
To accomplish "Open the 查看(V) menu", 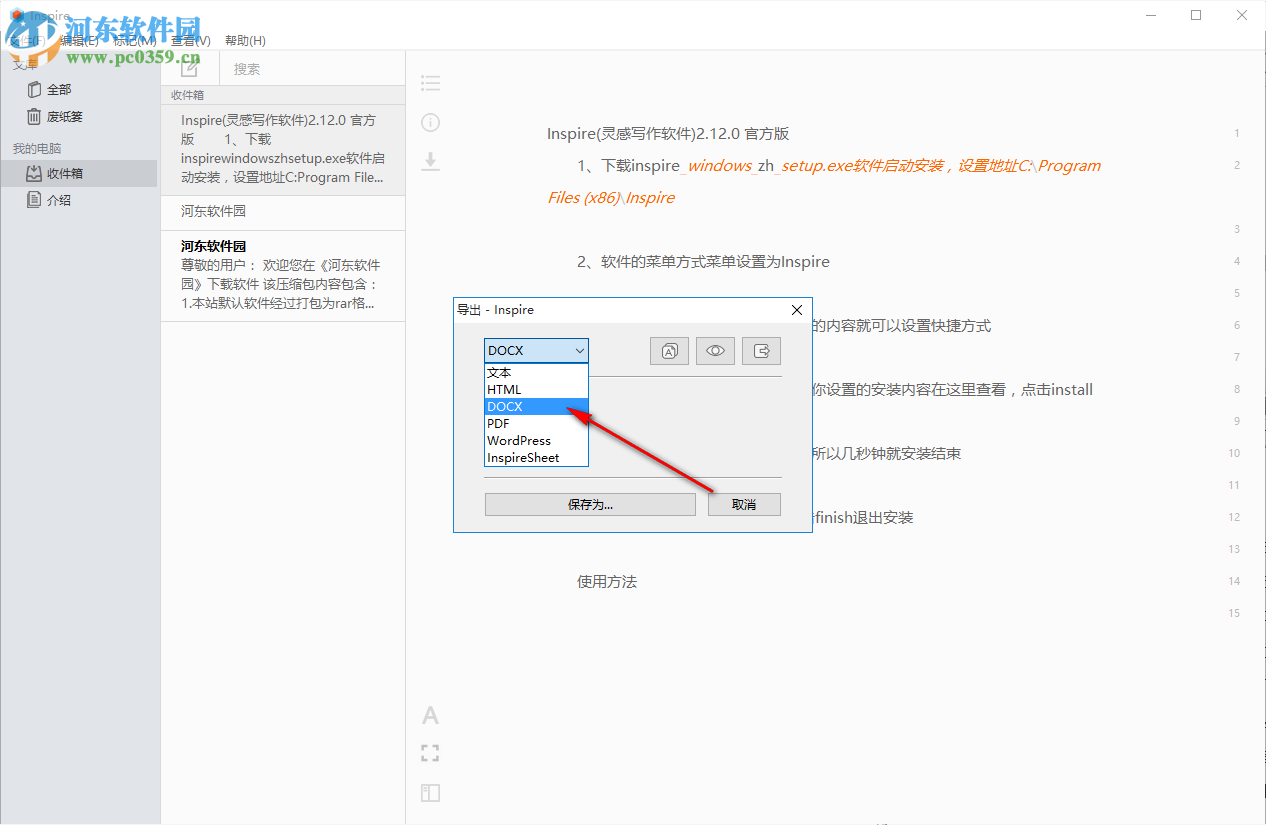I will tap(190, 41).
